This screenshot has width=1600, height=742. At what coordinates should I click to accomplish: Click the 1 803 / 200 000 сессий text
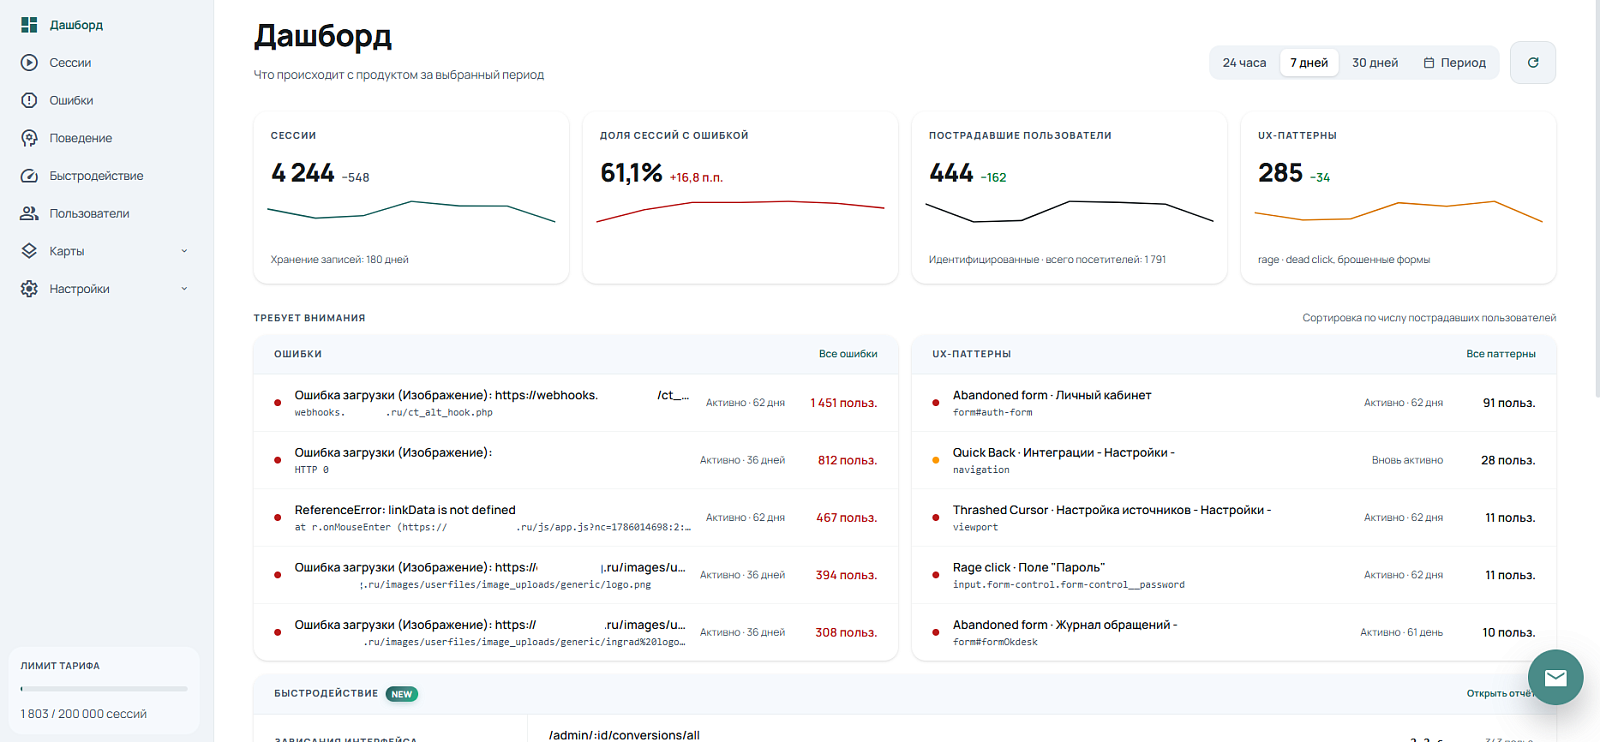pos(84,714)
